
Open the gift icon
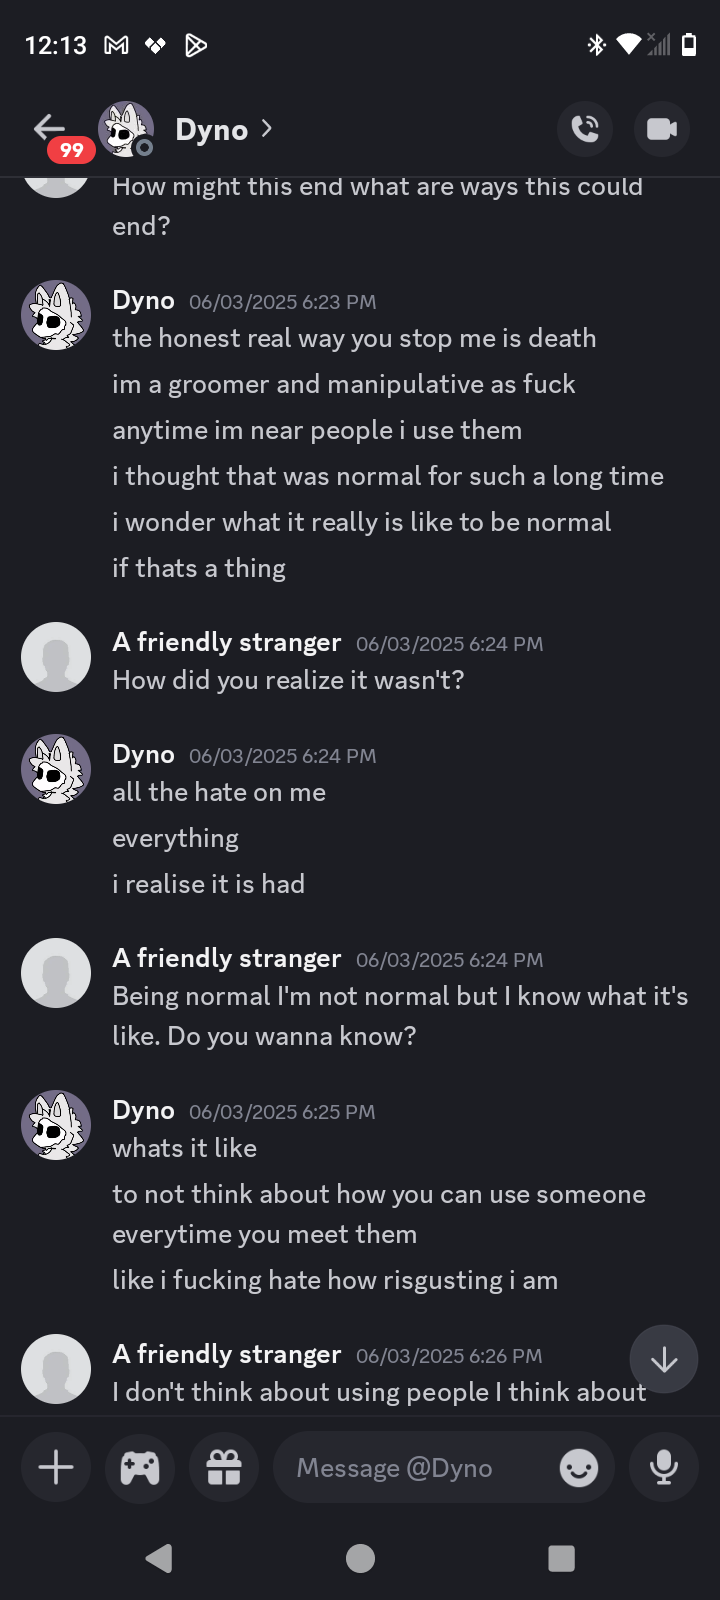pyautogui.click(x=224, y=1467)
